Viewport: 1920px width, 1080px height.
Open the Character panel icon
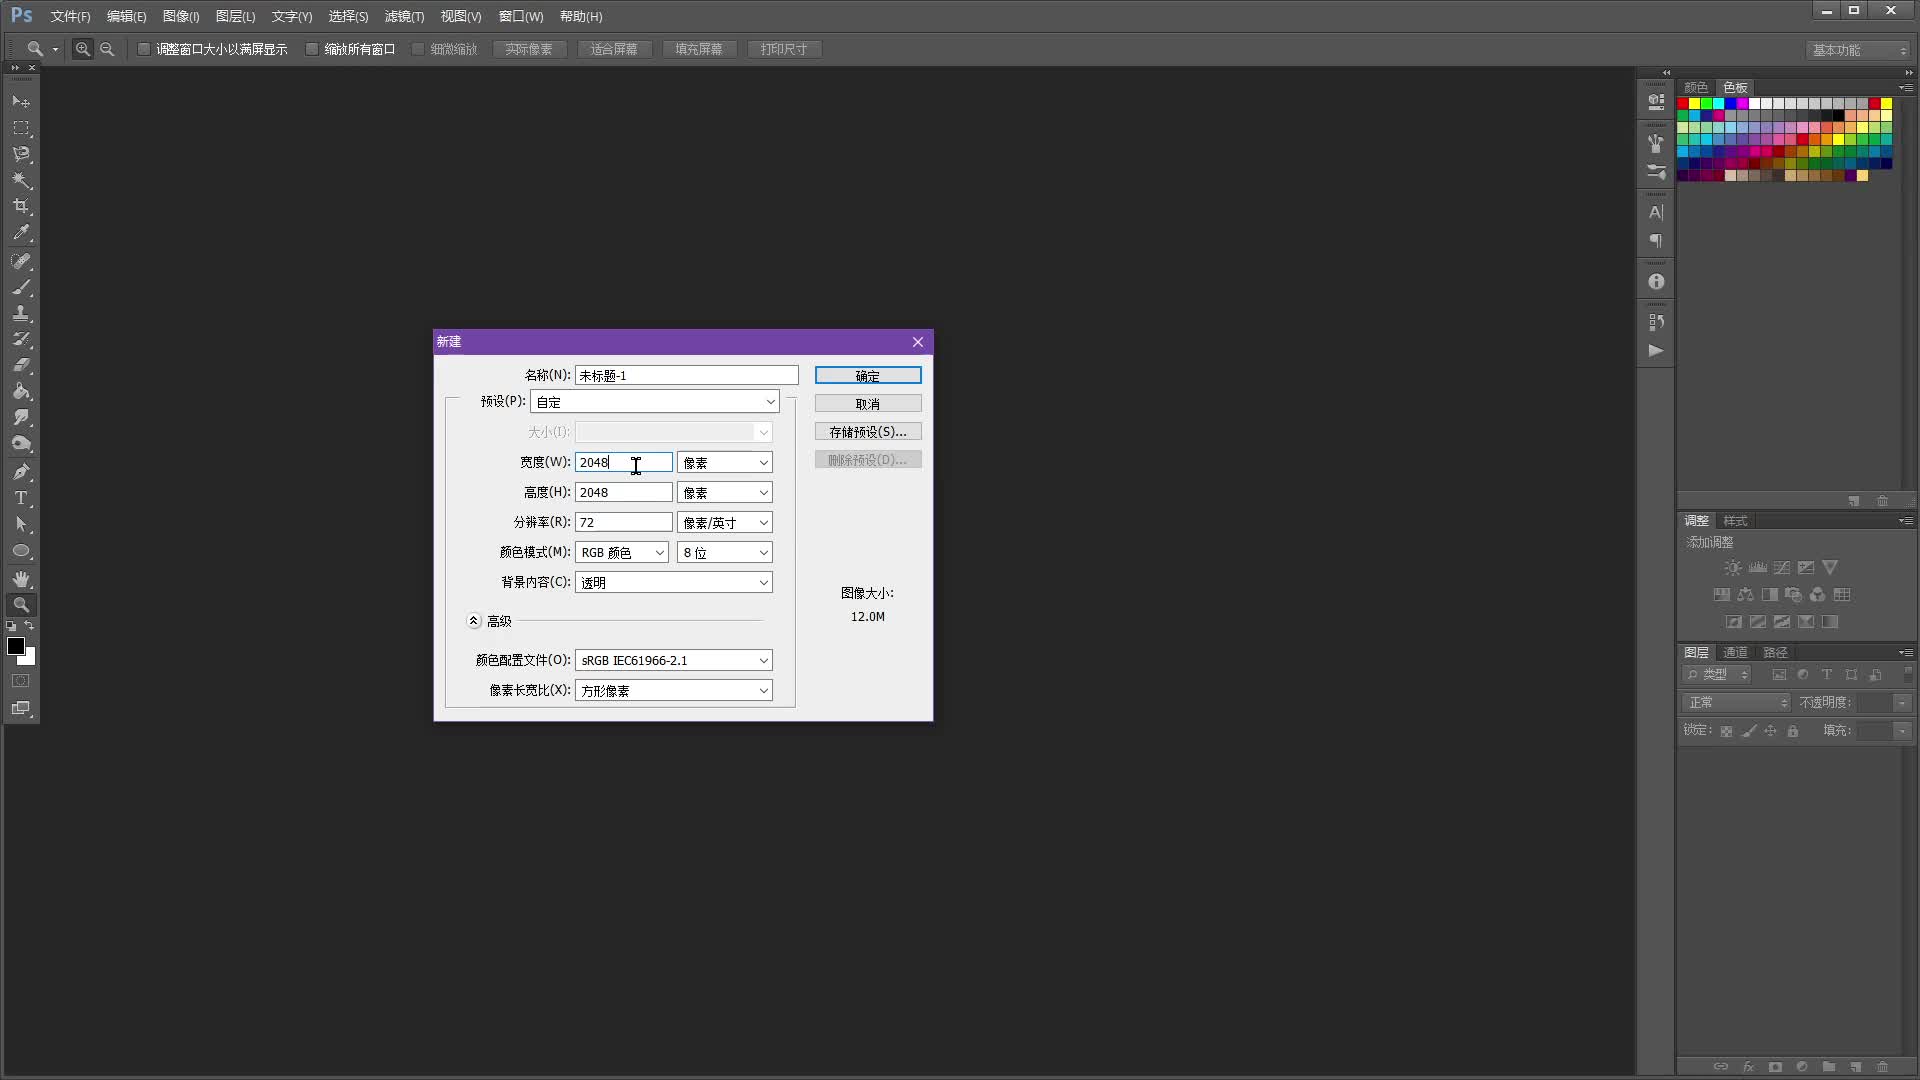click(1656, 213)
